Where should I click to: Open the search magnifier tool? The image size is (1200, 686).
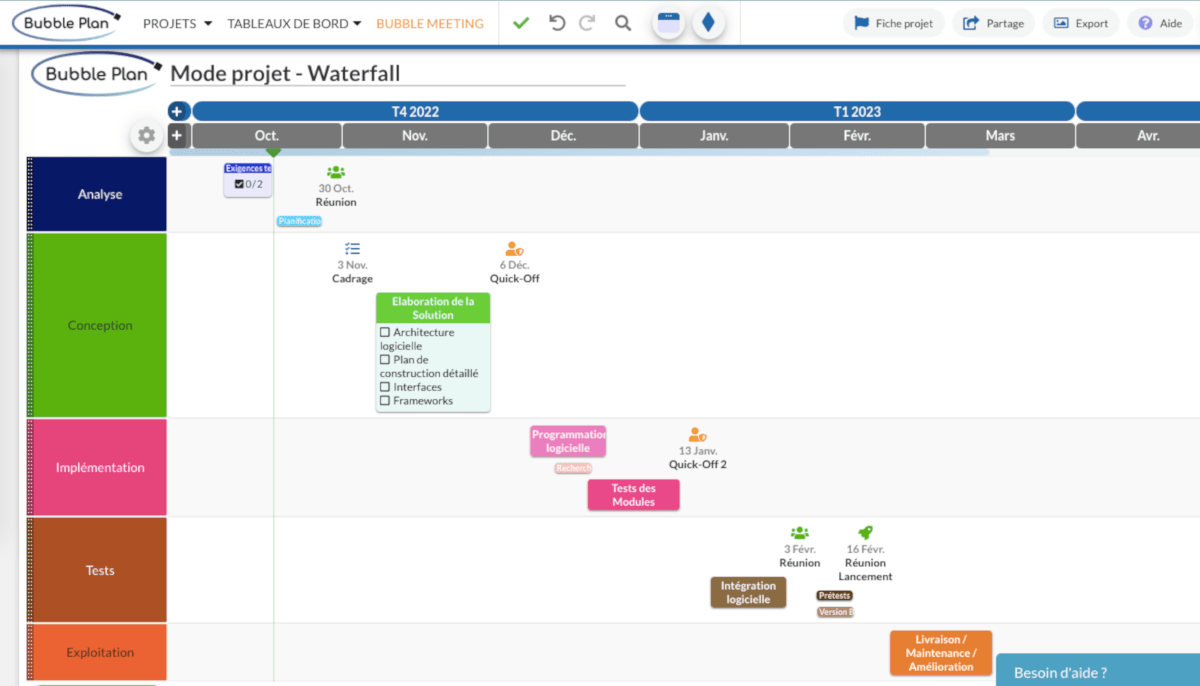(623, 23)
